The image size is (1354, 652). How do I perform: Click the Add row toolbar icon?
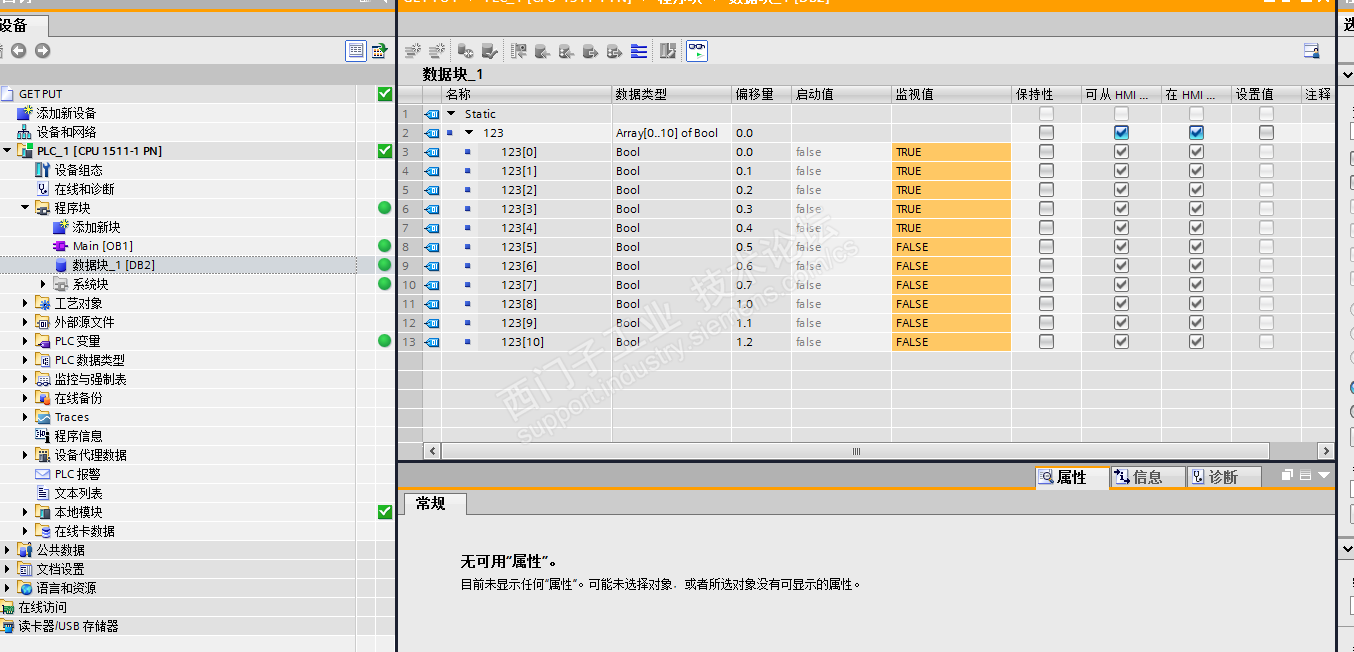437,50
